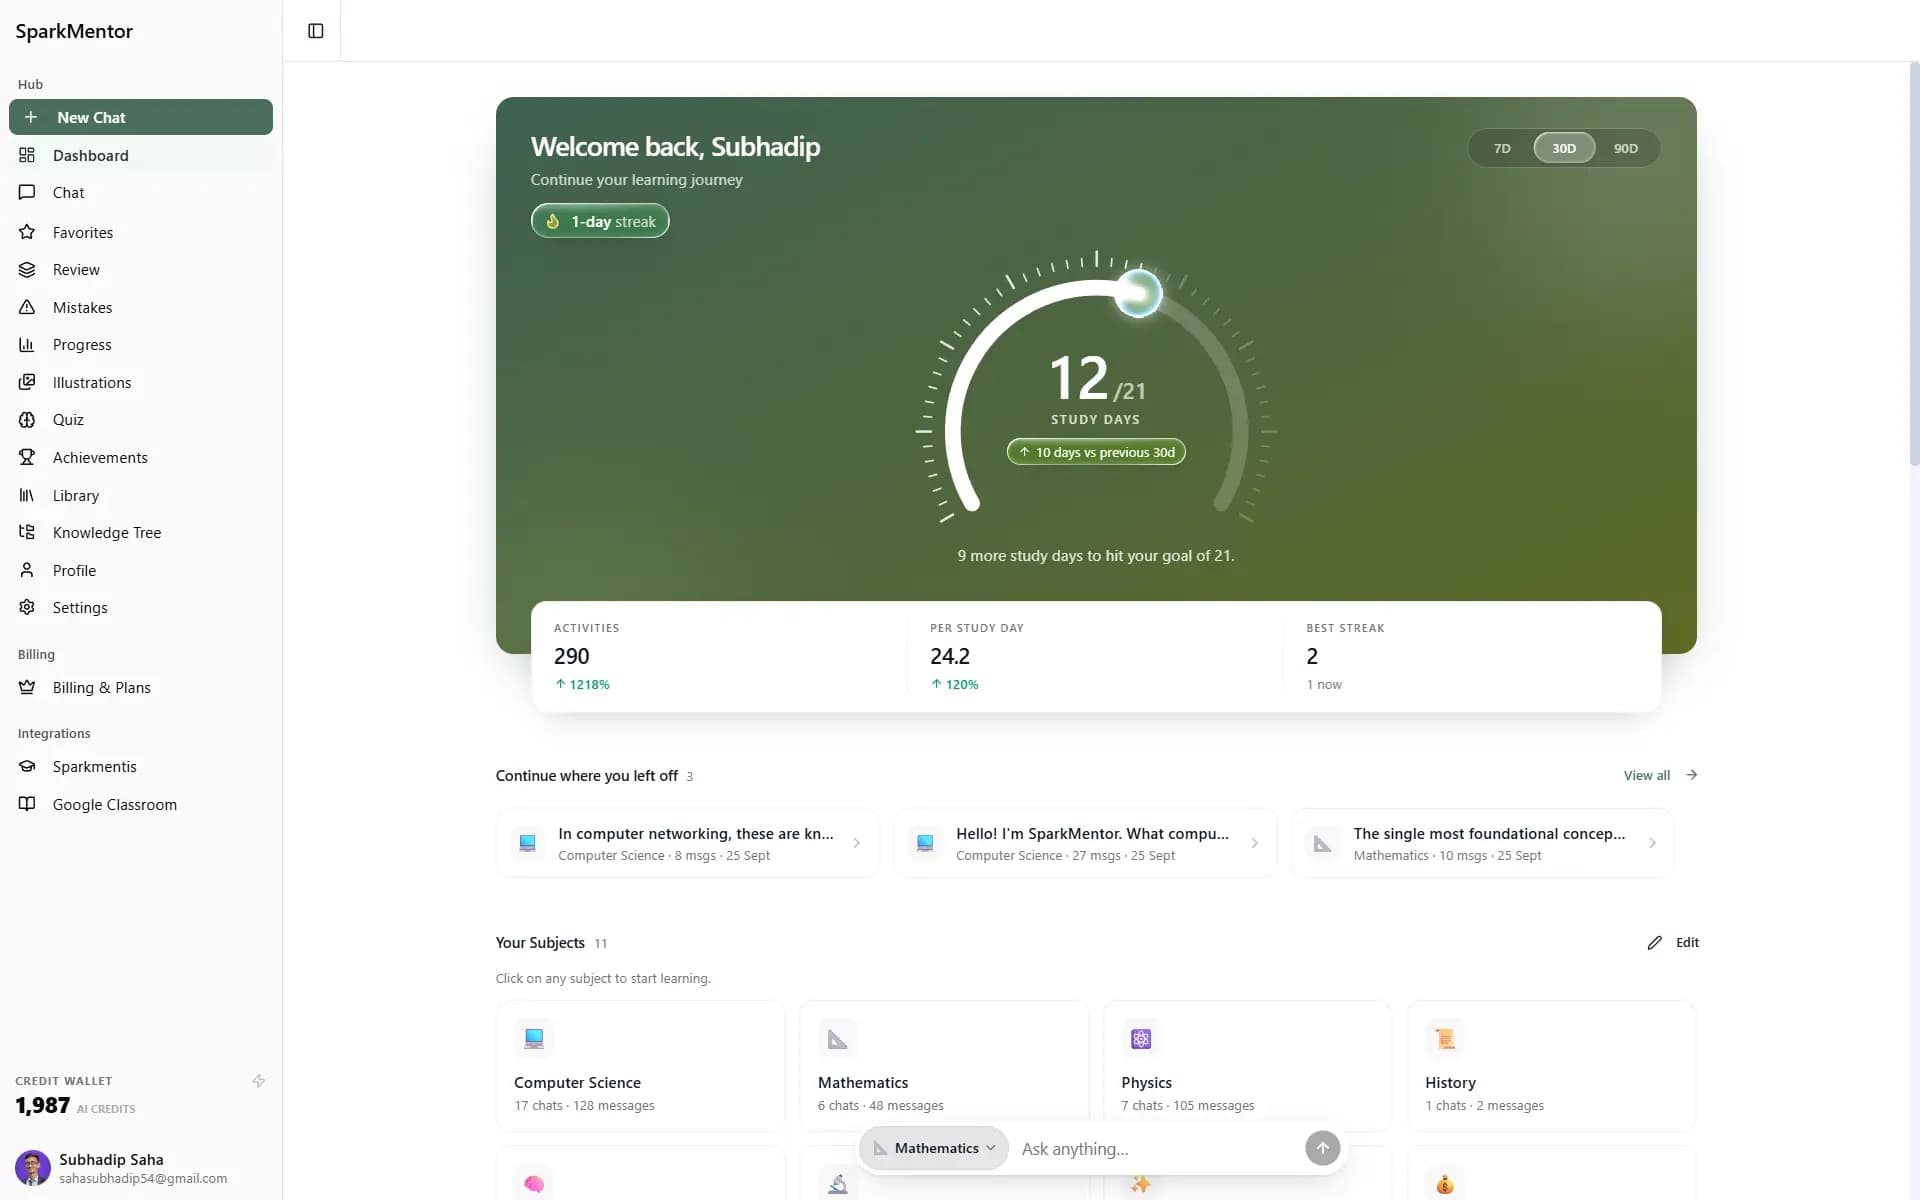Click the '10 days vs previous 30d' badge
This screenshot has height=1200, width=1920.
click(x=1096, y=452)
